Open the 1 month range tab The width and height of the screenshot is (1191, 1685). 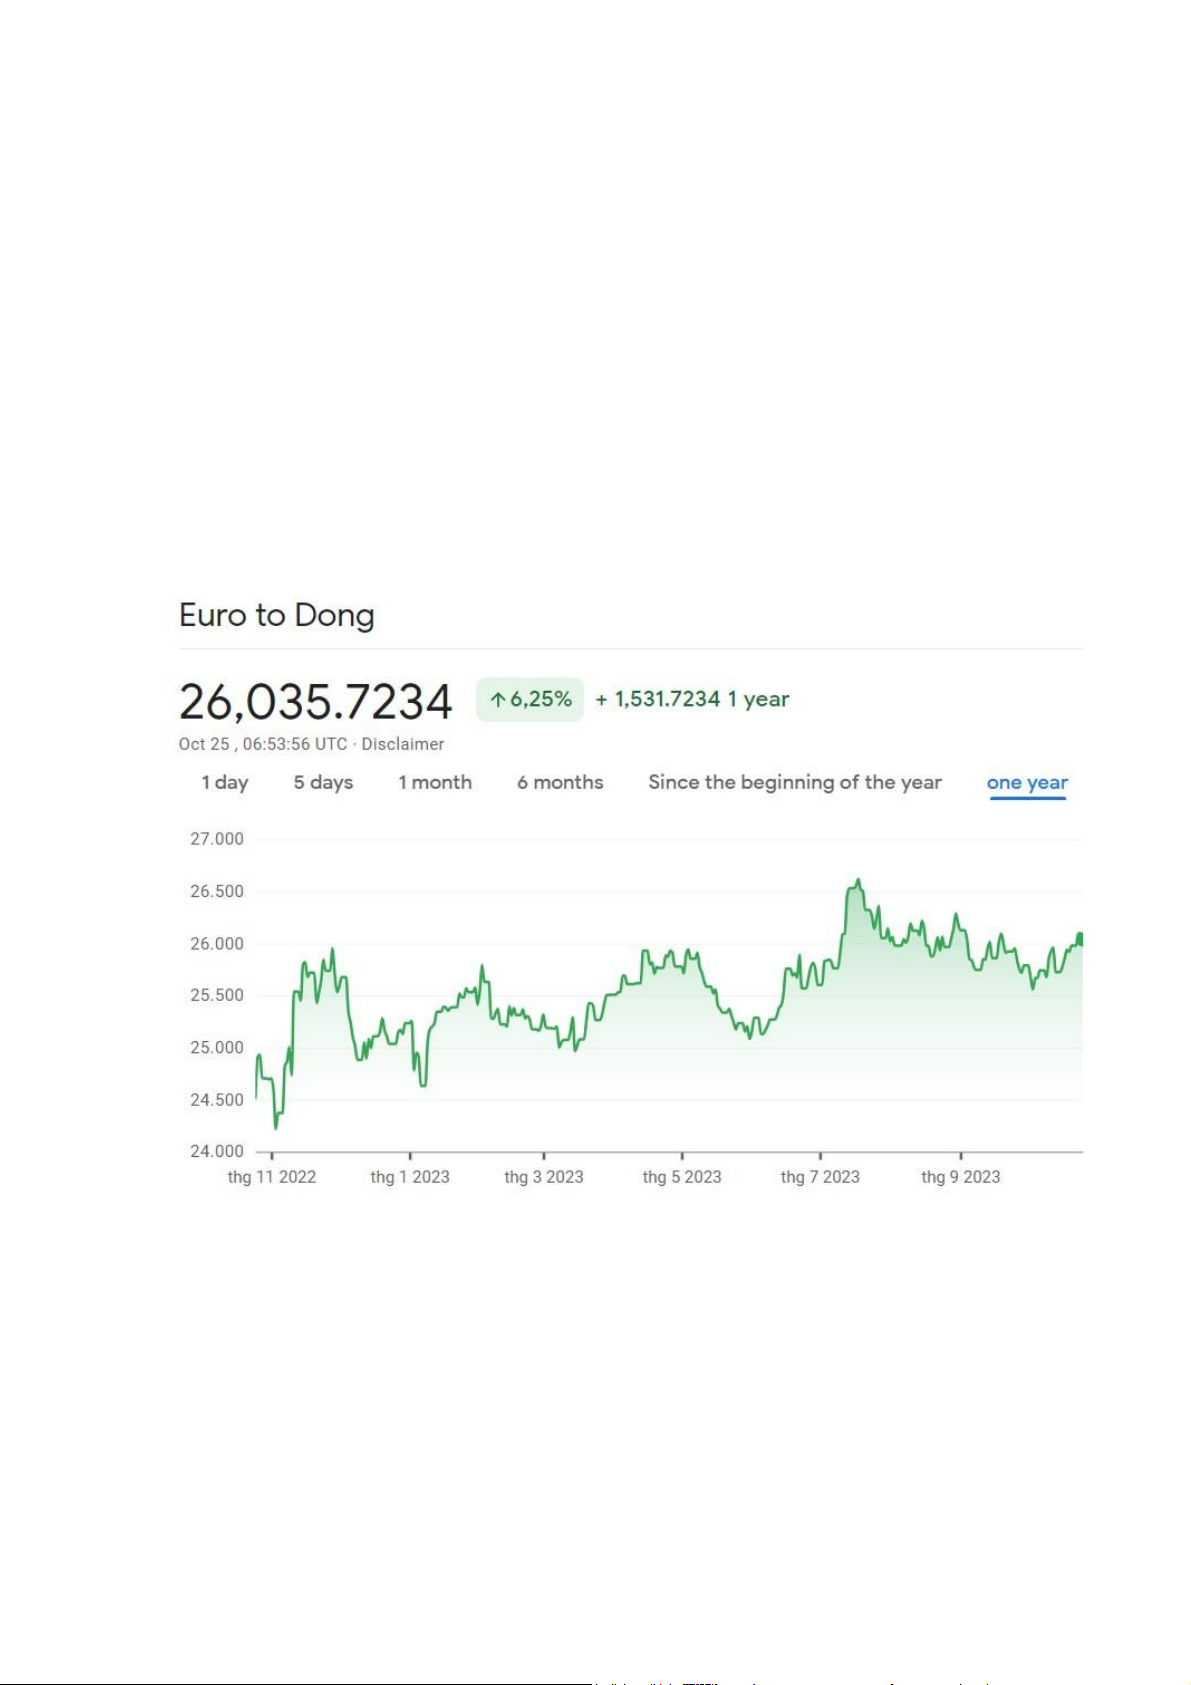tap(435, 782)
